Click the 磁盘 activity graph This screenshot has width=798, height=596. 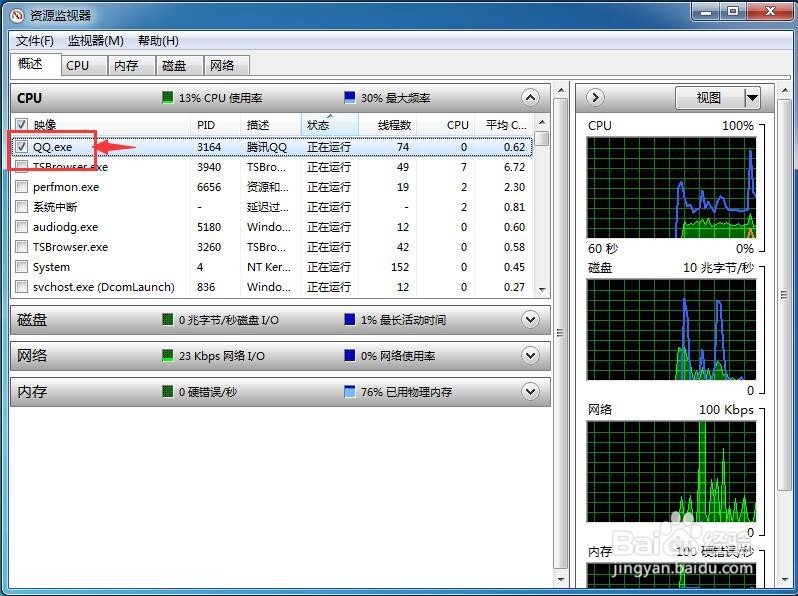pos(671,329)
